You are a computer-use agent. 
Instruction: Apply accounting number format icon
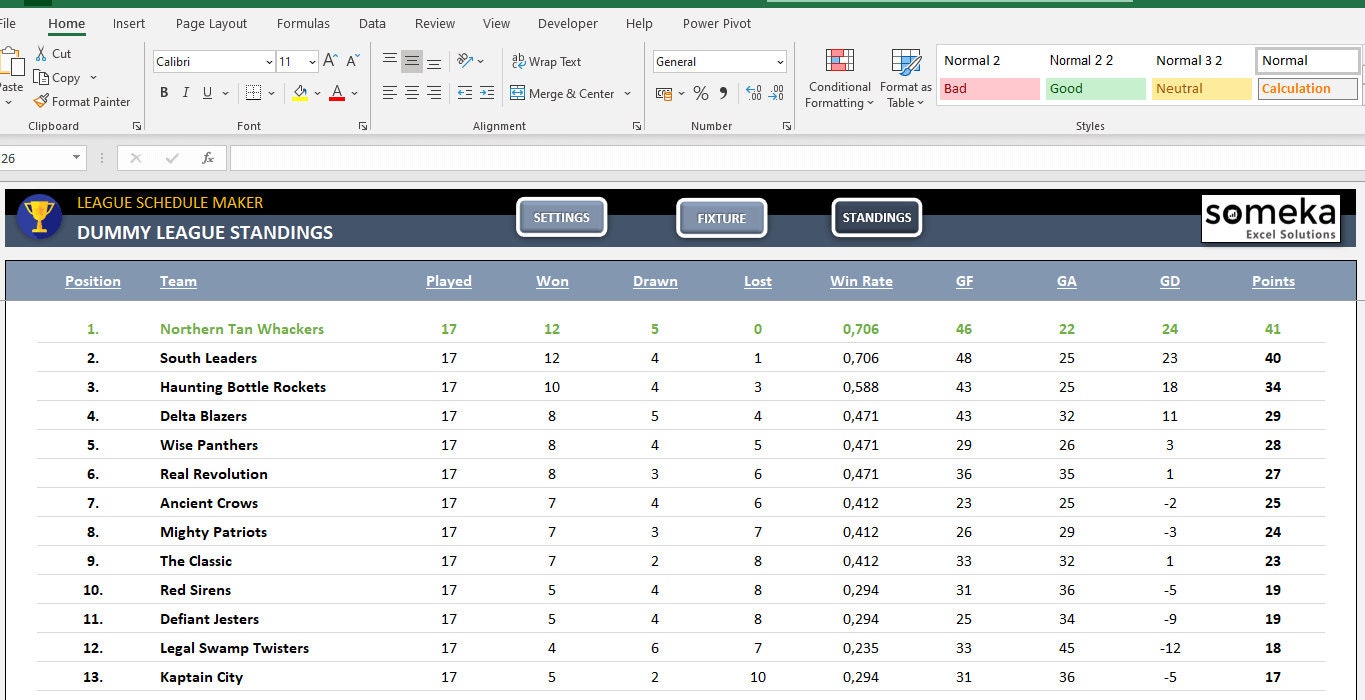(x=664, y=93)
